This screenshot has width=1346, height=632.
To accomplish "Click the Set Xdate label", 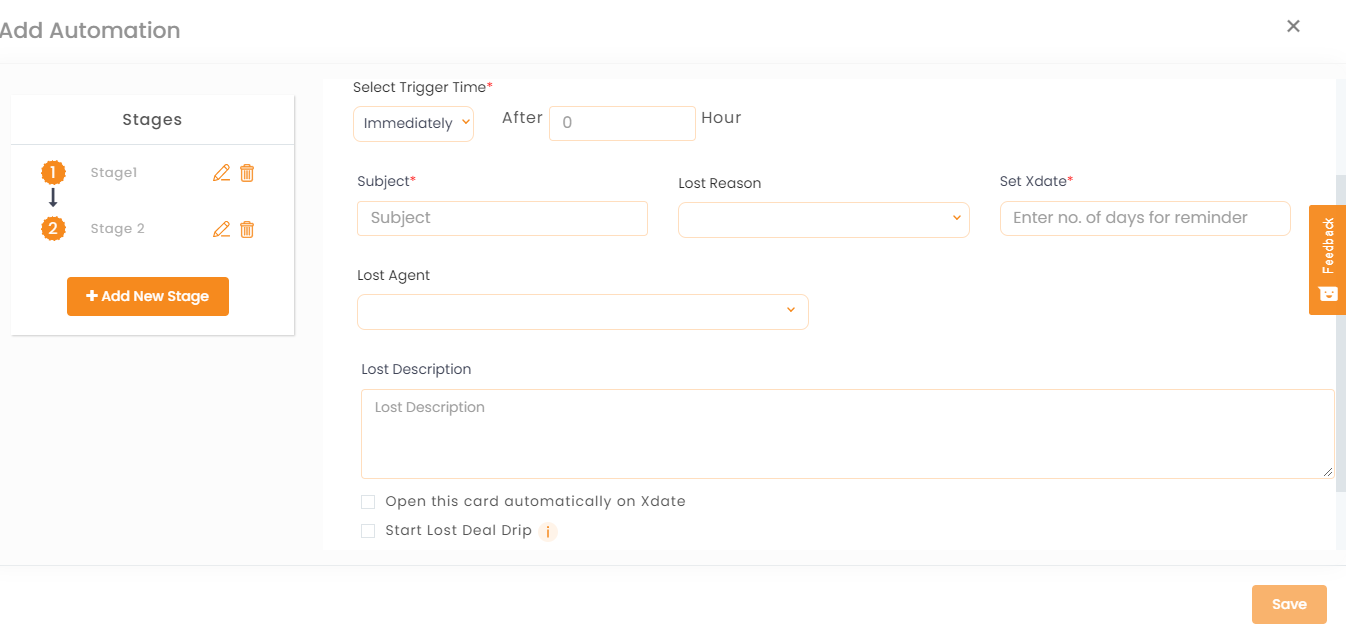I will 1036,182.
